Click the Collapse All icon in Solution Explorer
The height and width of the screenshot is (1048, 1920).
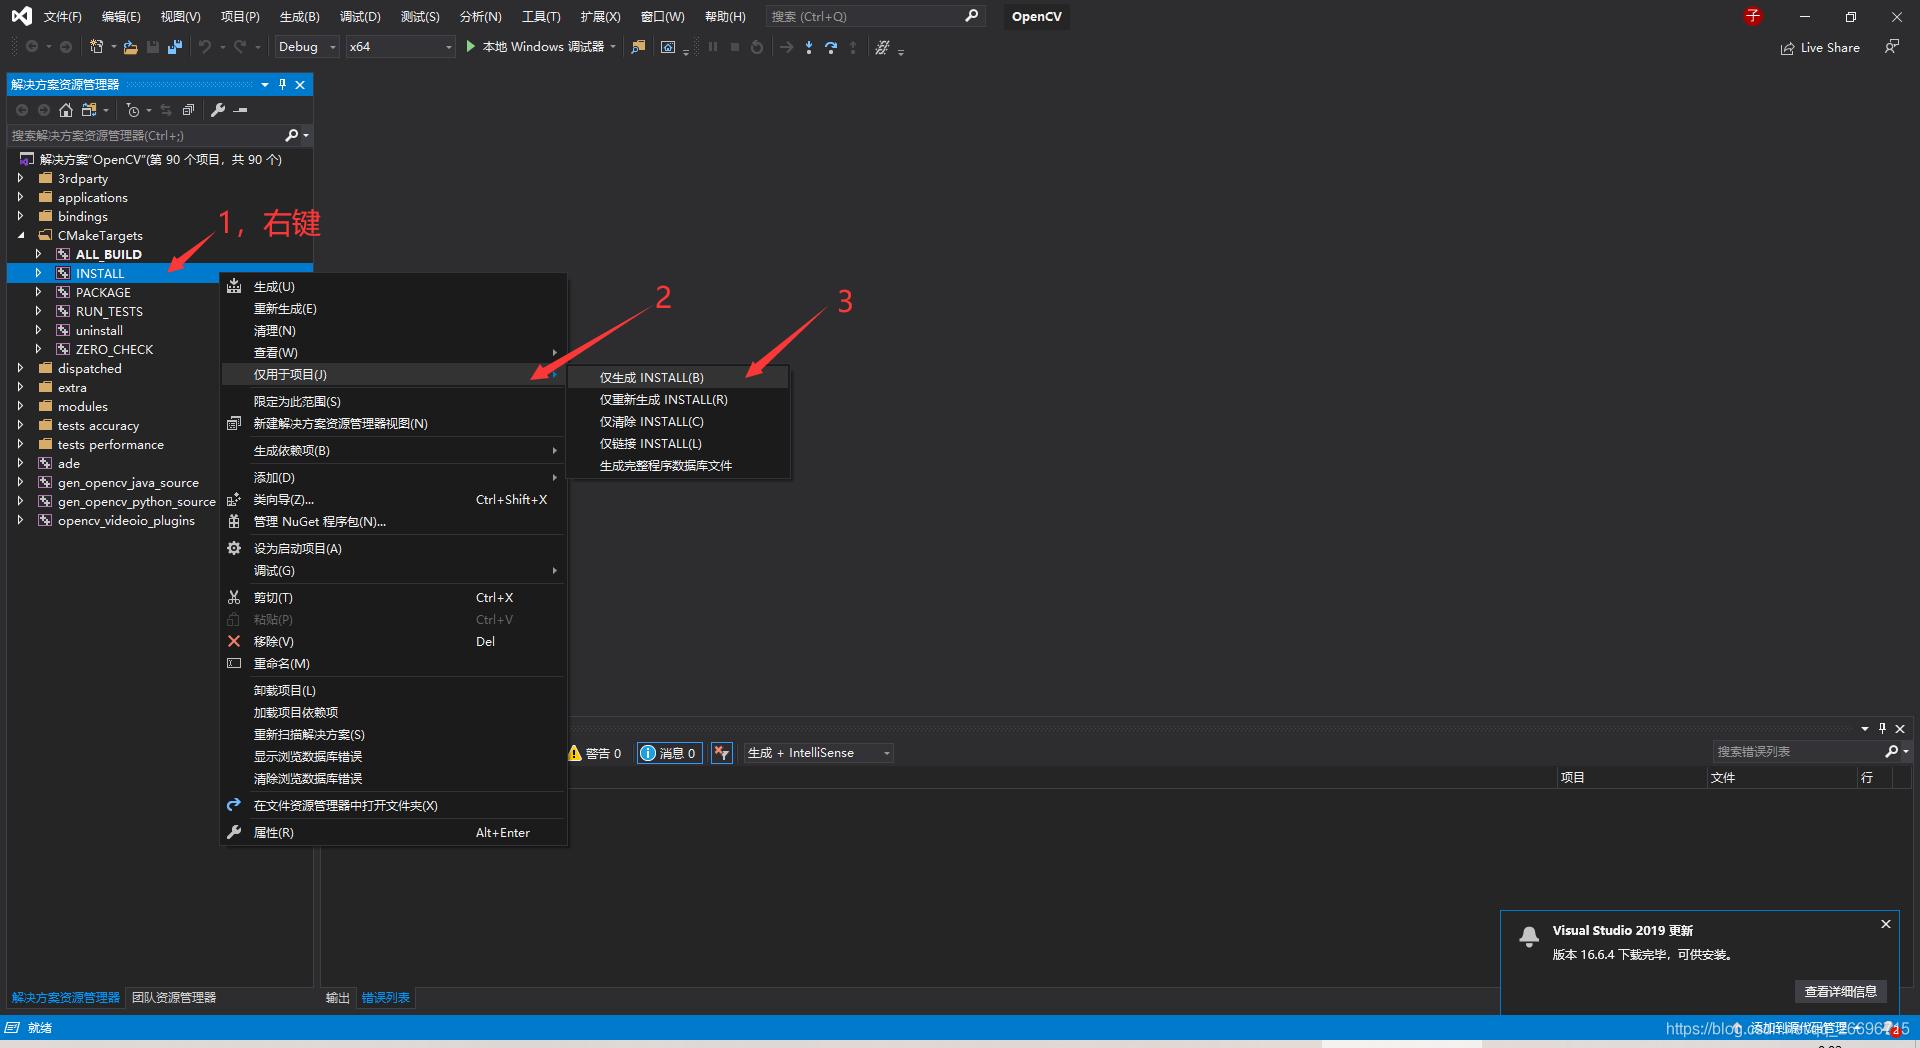(188, 110)
